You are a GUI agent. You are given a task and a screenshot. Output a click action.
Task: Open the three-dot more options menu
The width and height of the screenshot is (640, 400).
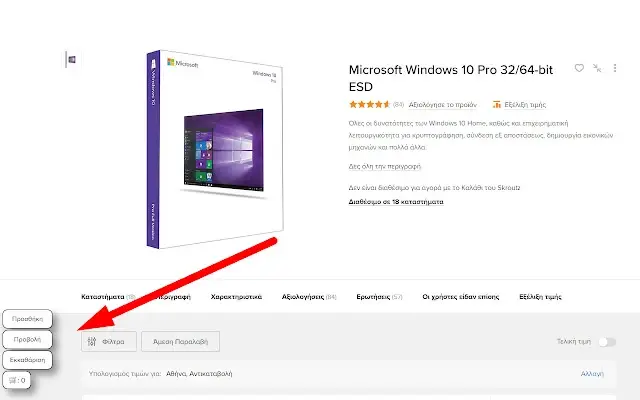(615, 68)
